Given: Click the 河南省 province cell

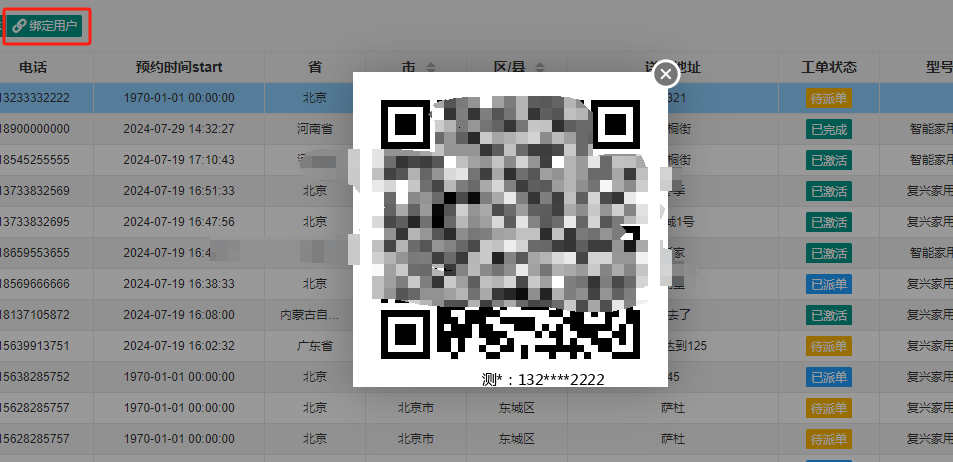Looking at the screenshot, I should click(315, 129).
